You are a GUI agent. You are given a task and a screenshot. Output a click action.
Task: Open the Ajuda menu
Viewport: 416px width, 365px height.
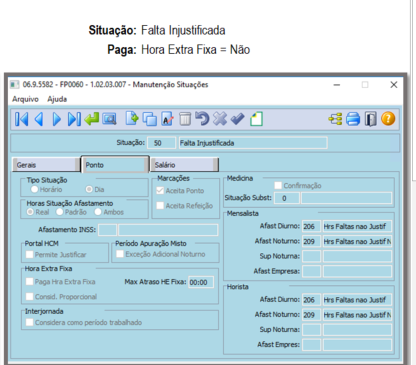[57, 99]
